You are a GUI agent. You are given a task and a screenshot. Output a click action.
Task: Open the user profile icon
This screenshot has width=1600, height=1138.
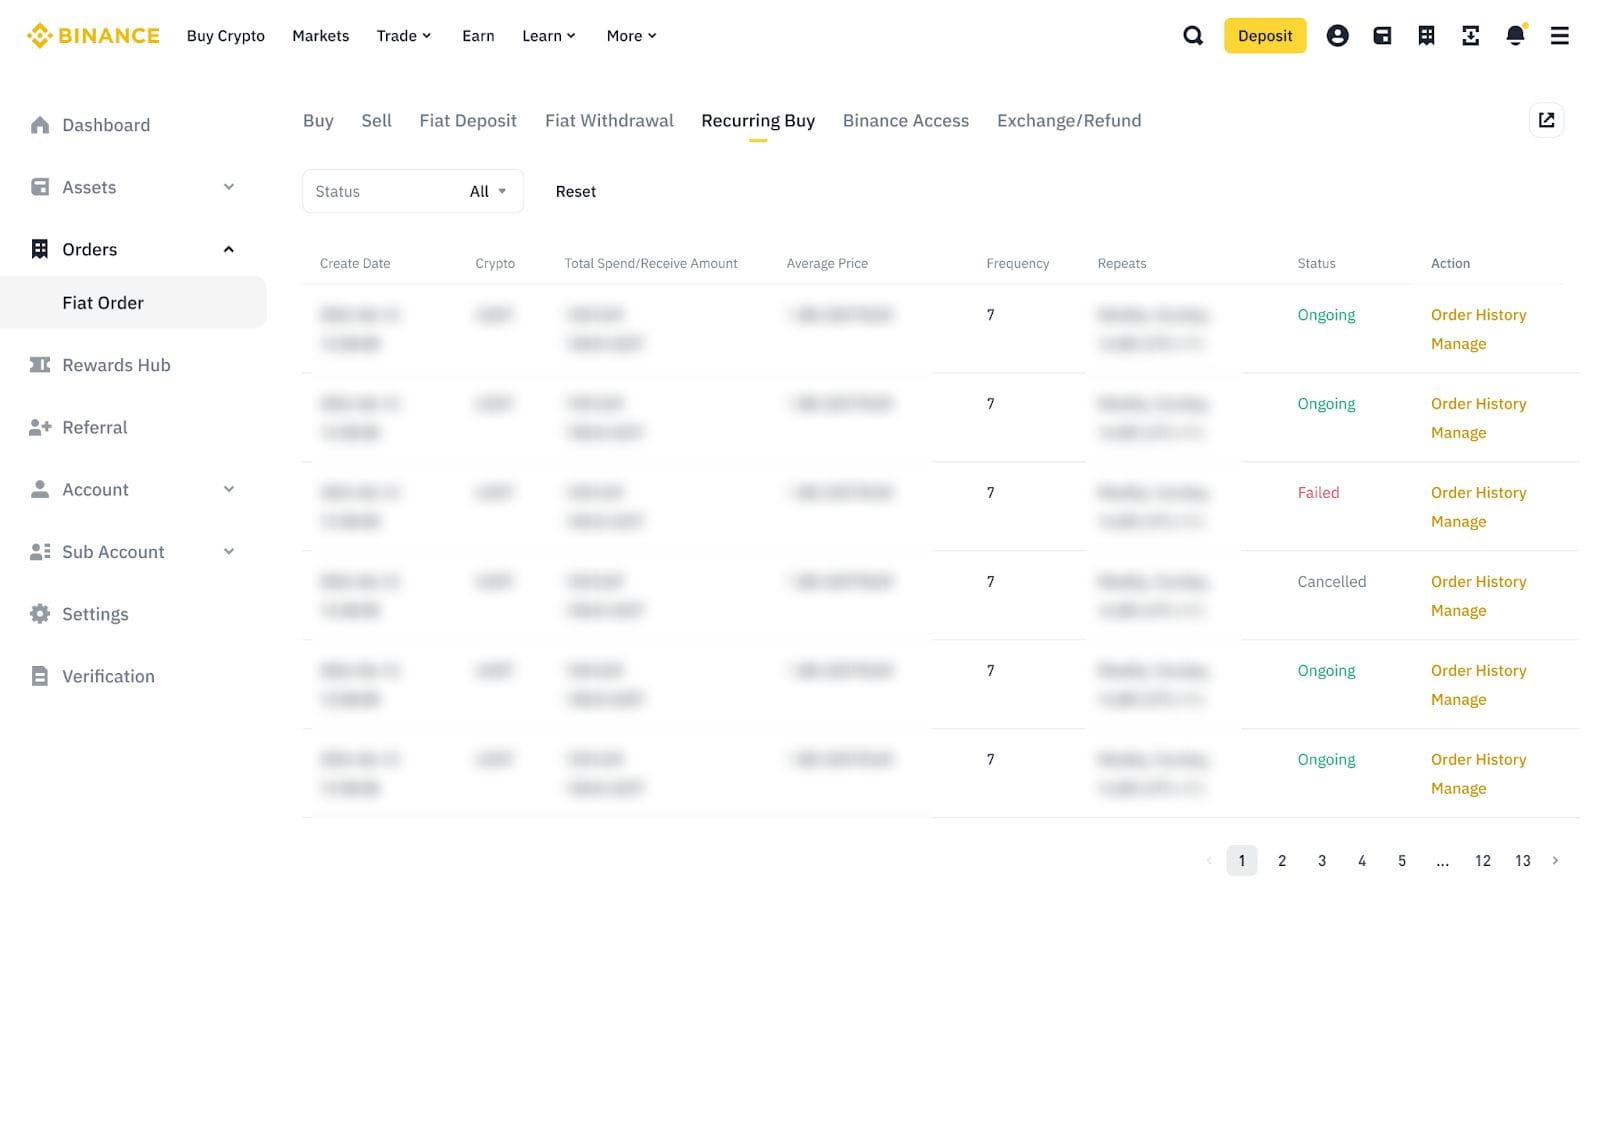click(x=1337, y=36)
